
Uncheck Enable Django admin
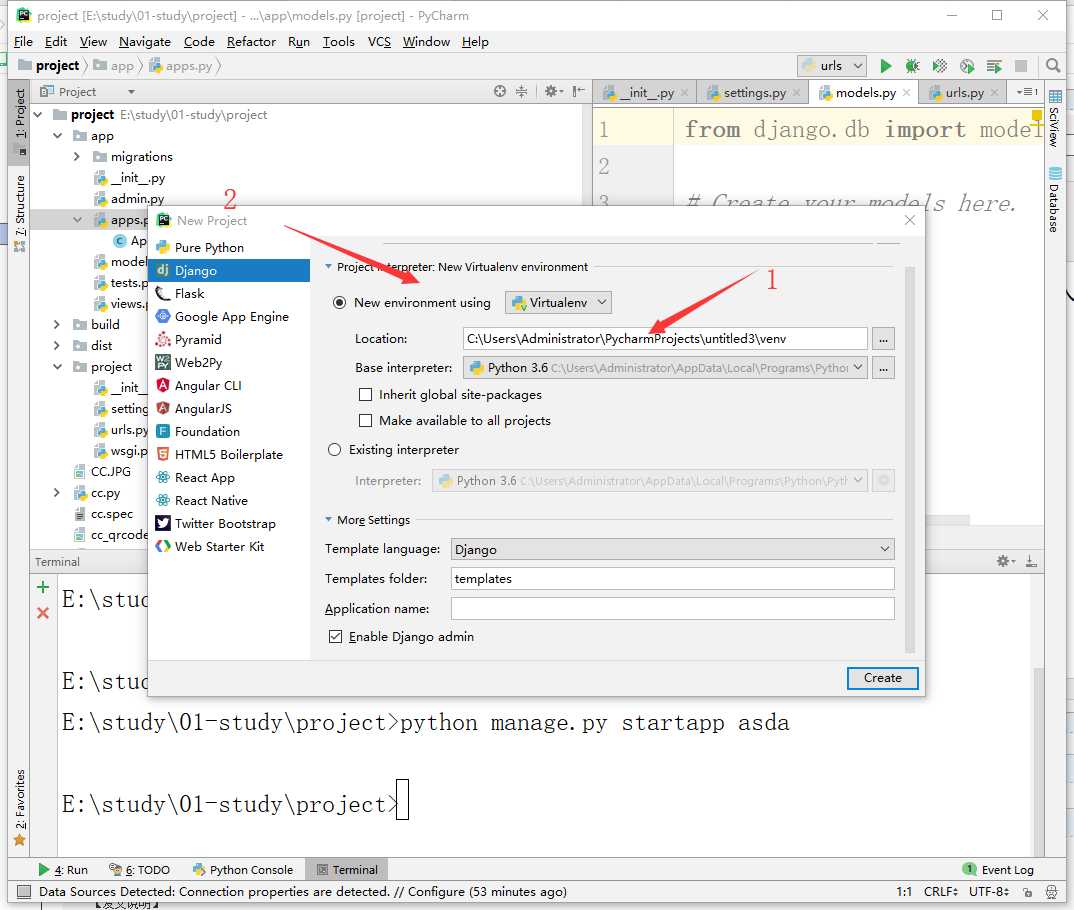(336, 637)
